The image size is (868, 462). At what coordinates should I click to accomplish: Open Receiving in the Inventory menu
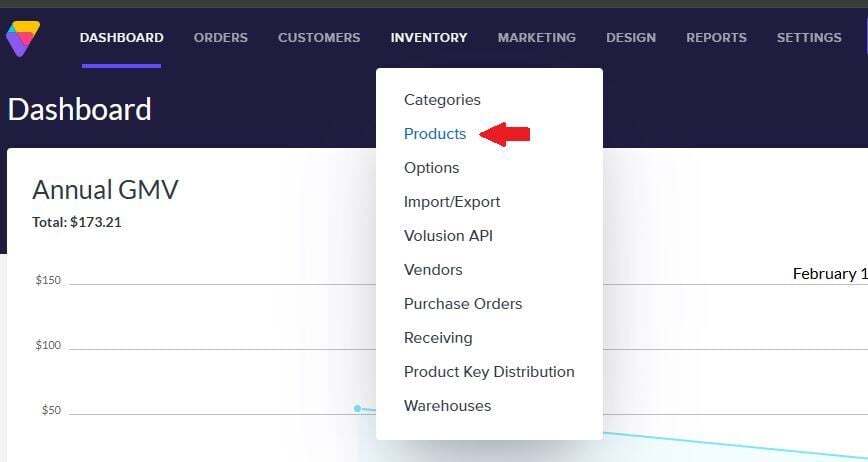438,338
